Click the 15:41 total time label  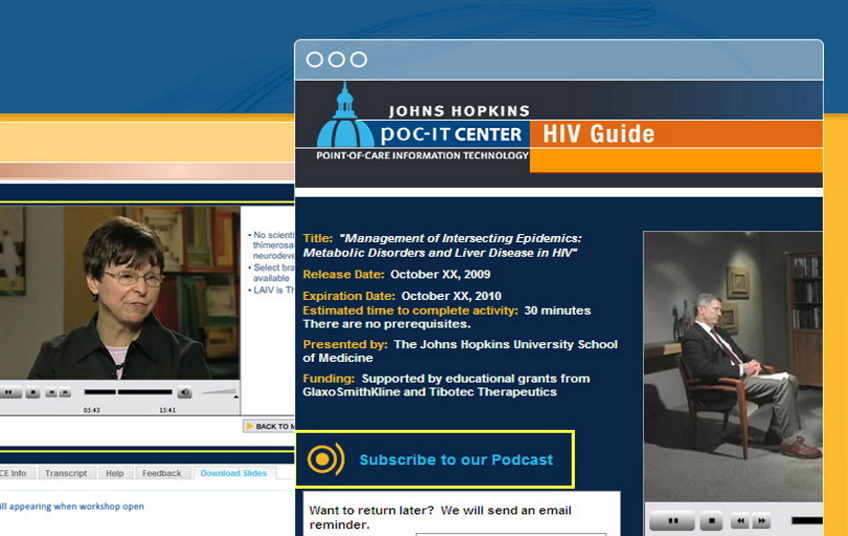(167, 410)
